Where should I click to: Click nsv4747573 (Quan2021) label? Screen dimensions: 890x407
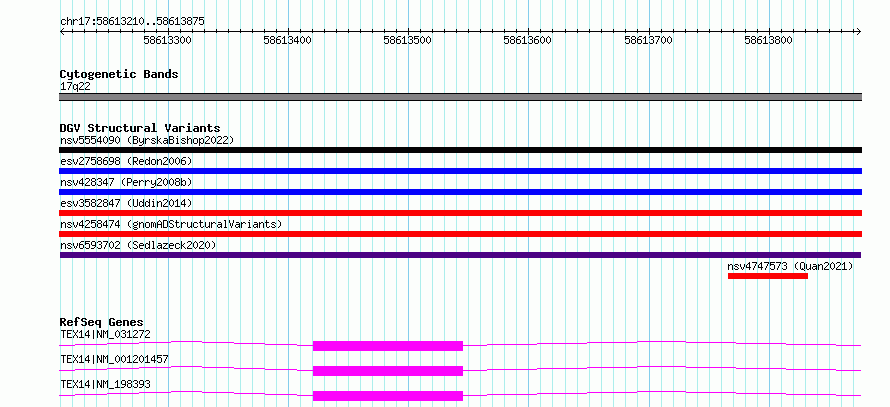click(790, 266)
